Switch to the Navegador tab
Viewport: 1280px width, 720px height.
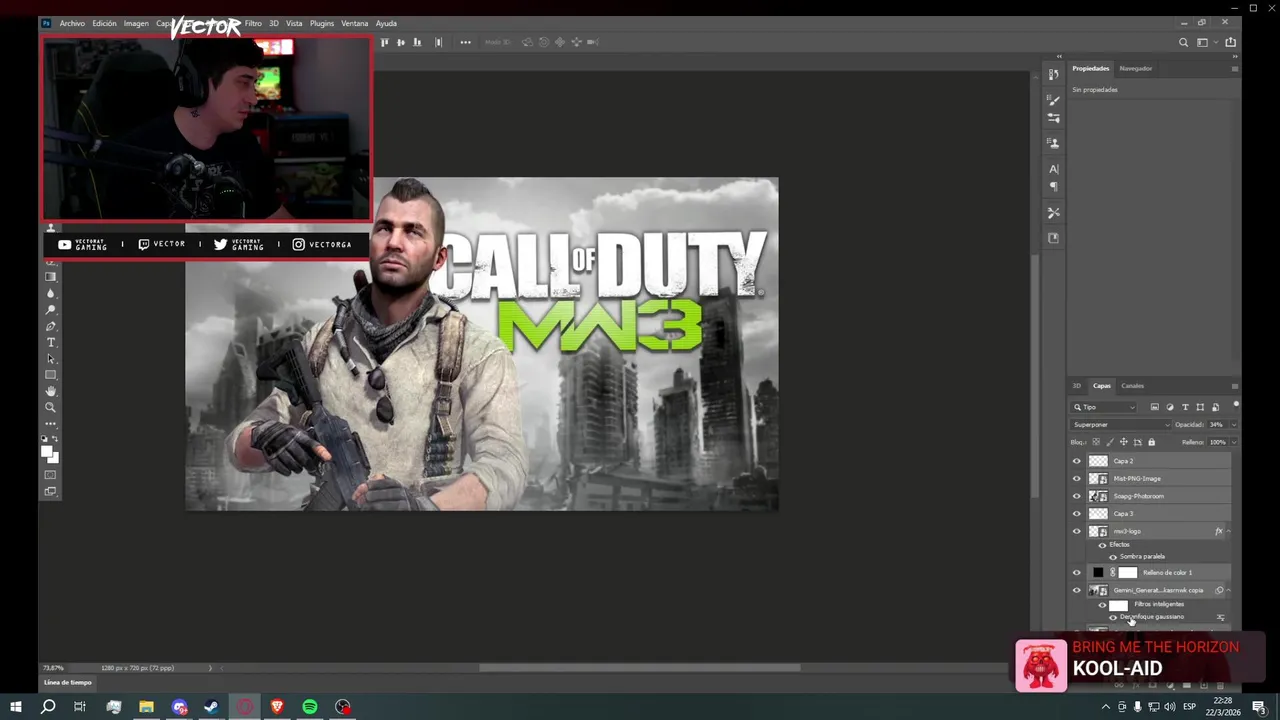(x=1135, y=68)
